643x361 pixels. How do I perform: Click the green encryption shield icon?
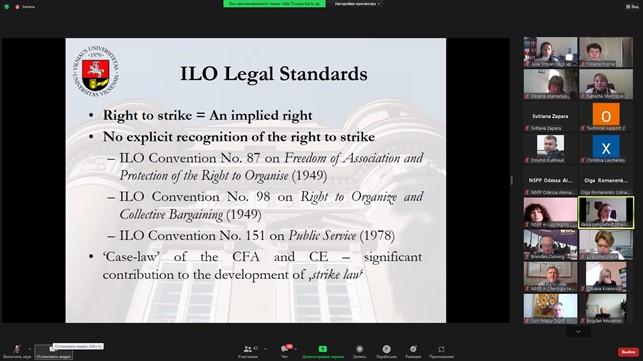coord(7,7)
